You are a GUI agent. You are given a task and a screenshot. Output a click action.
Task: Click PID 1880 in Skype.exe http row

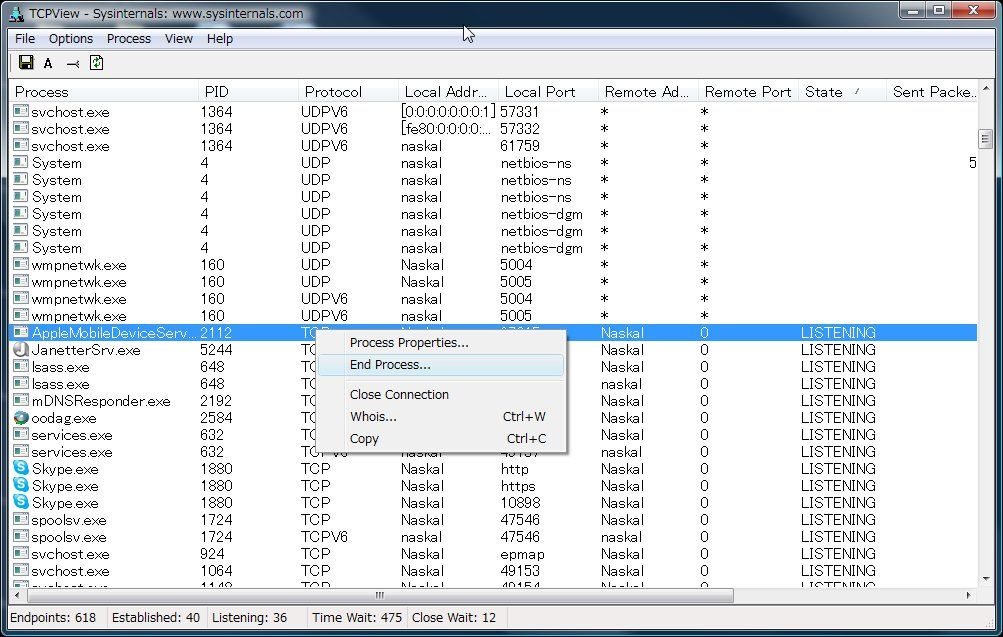[216, 469]
